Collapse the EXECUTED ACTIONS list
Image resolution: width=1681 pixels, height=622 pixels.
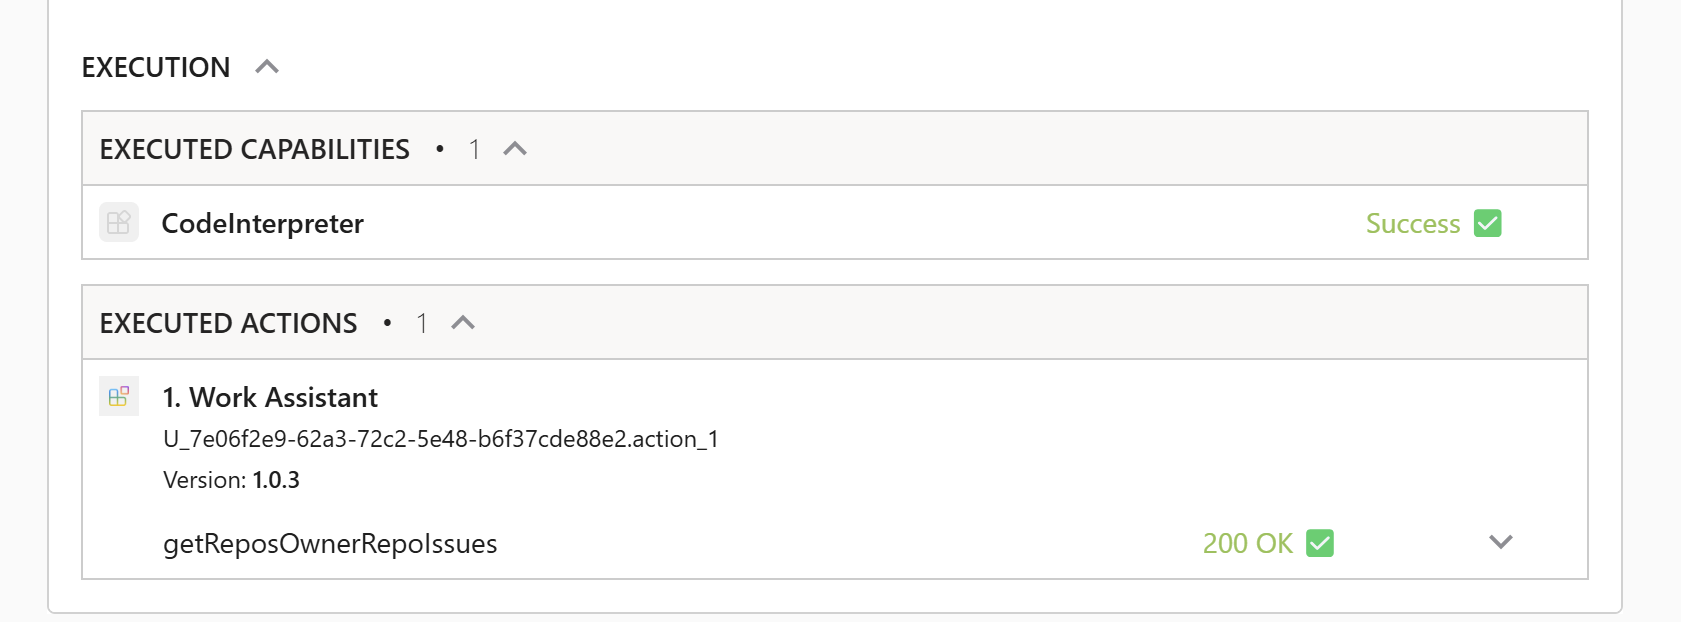(x=462, y=322)
